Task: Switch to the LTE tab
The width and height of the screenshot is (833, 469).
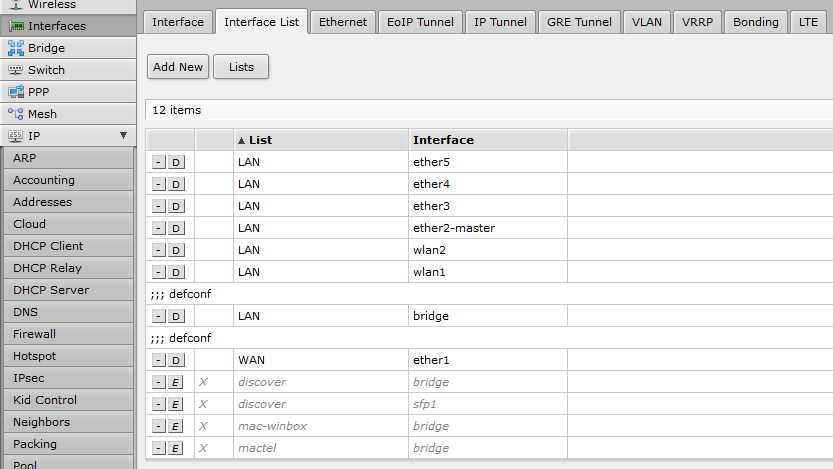Action: click(x=808, y=22)
